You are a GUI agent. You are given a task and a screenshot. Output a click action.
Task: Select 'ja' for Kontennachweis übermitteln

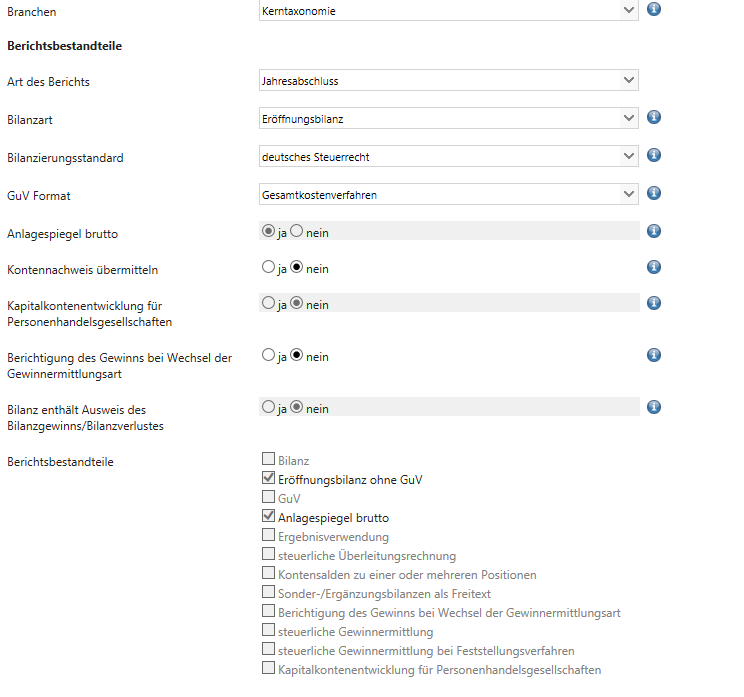(x=267, y=268)
